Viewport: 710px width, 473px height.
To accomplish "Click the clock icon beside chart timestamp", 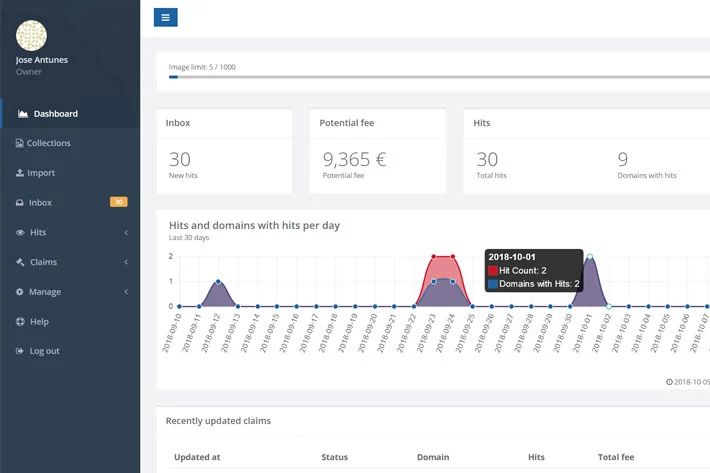I will pyautogui.click(x=669, y=382).
